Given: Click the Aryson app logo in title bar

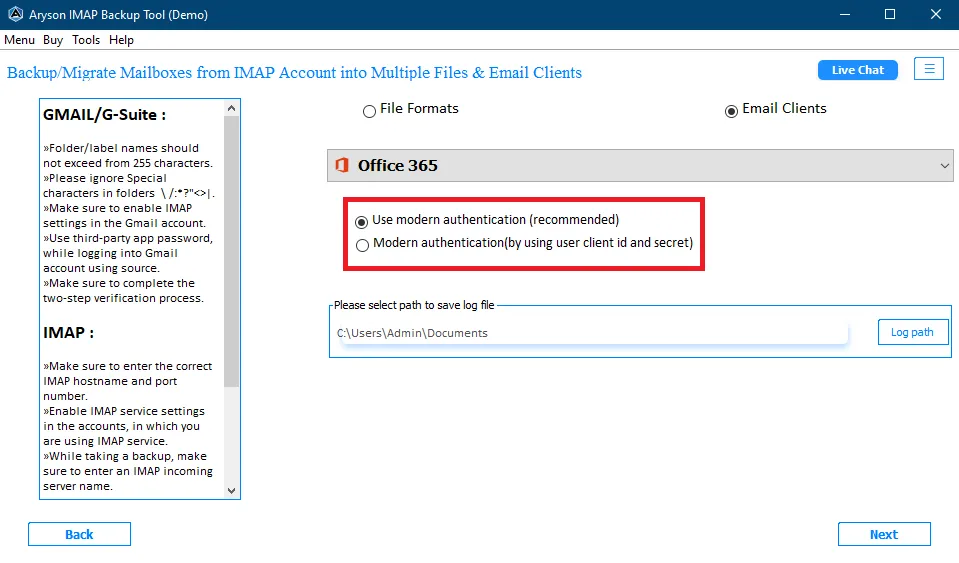Looking at the screenshot, I should (15, 14).
